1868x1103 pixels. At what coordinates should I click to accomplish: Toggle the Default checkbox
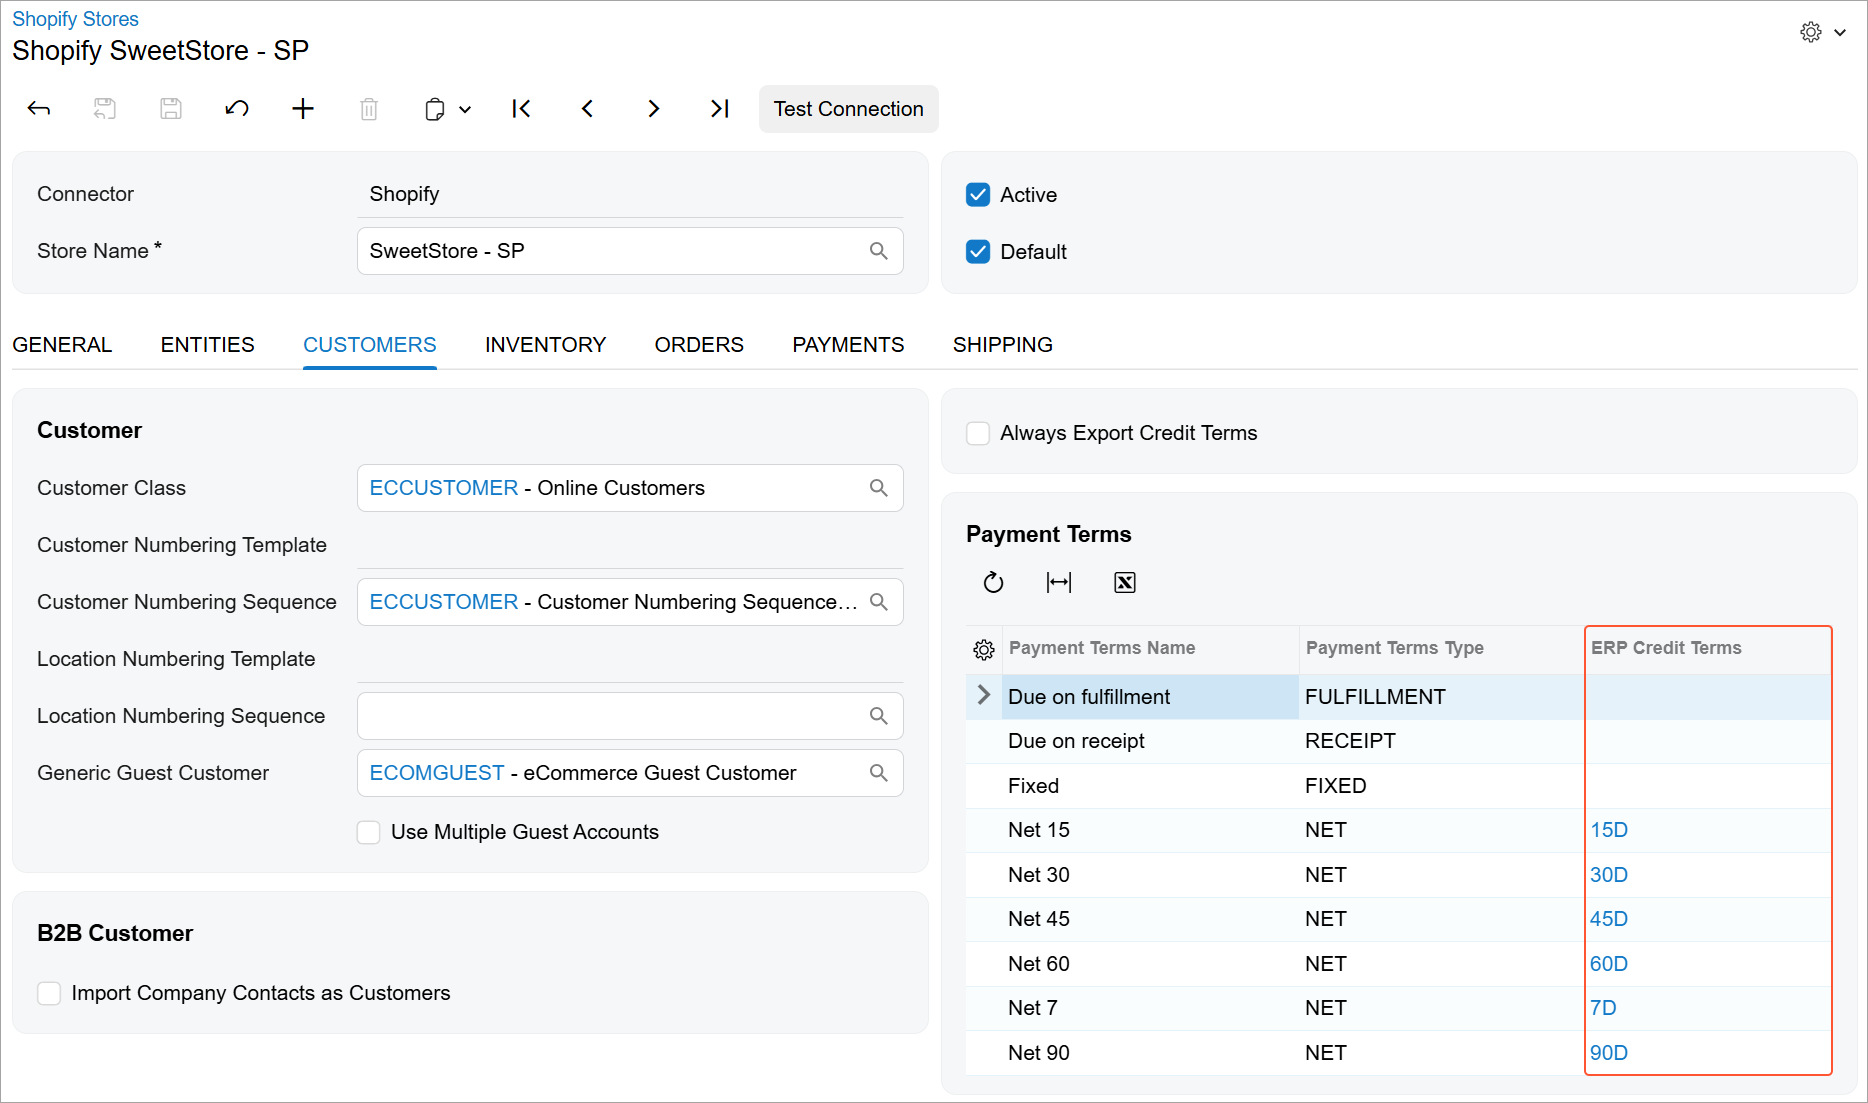tap(978, 252)
